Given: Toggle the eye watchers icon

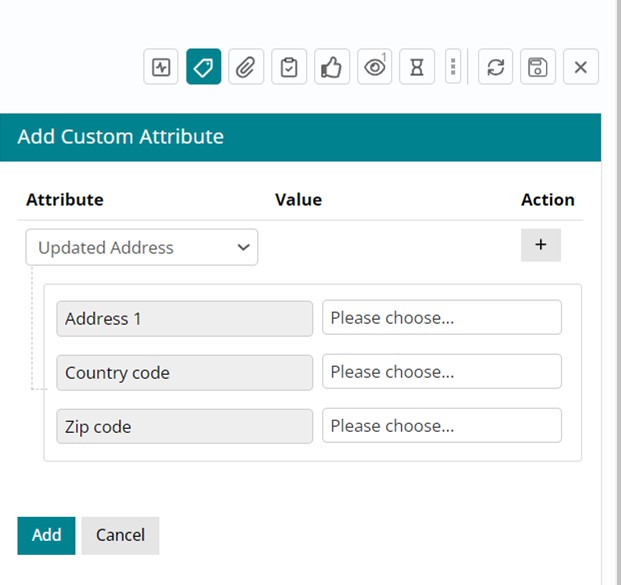Looking at the screenshot, I should (375, 68).
